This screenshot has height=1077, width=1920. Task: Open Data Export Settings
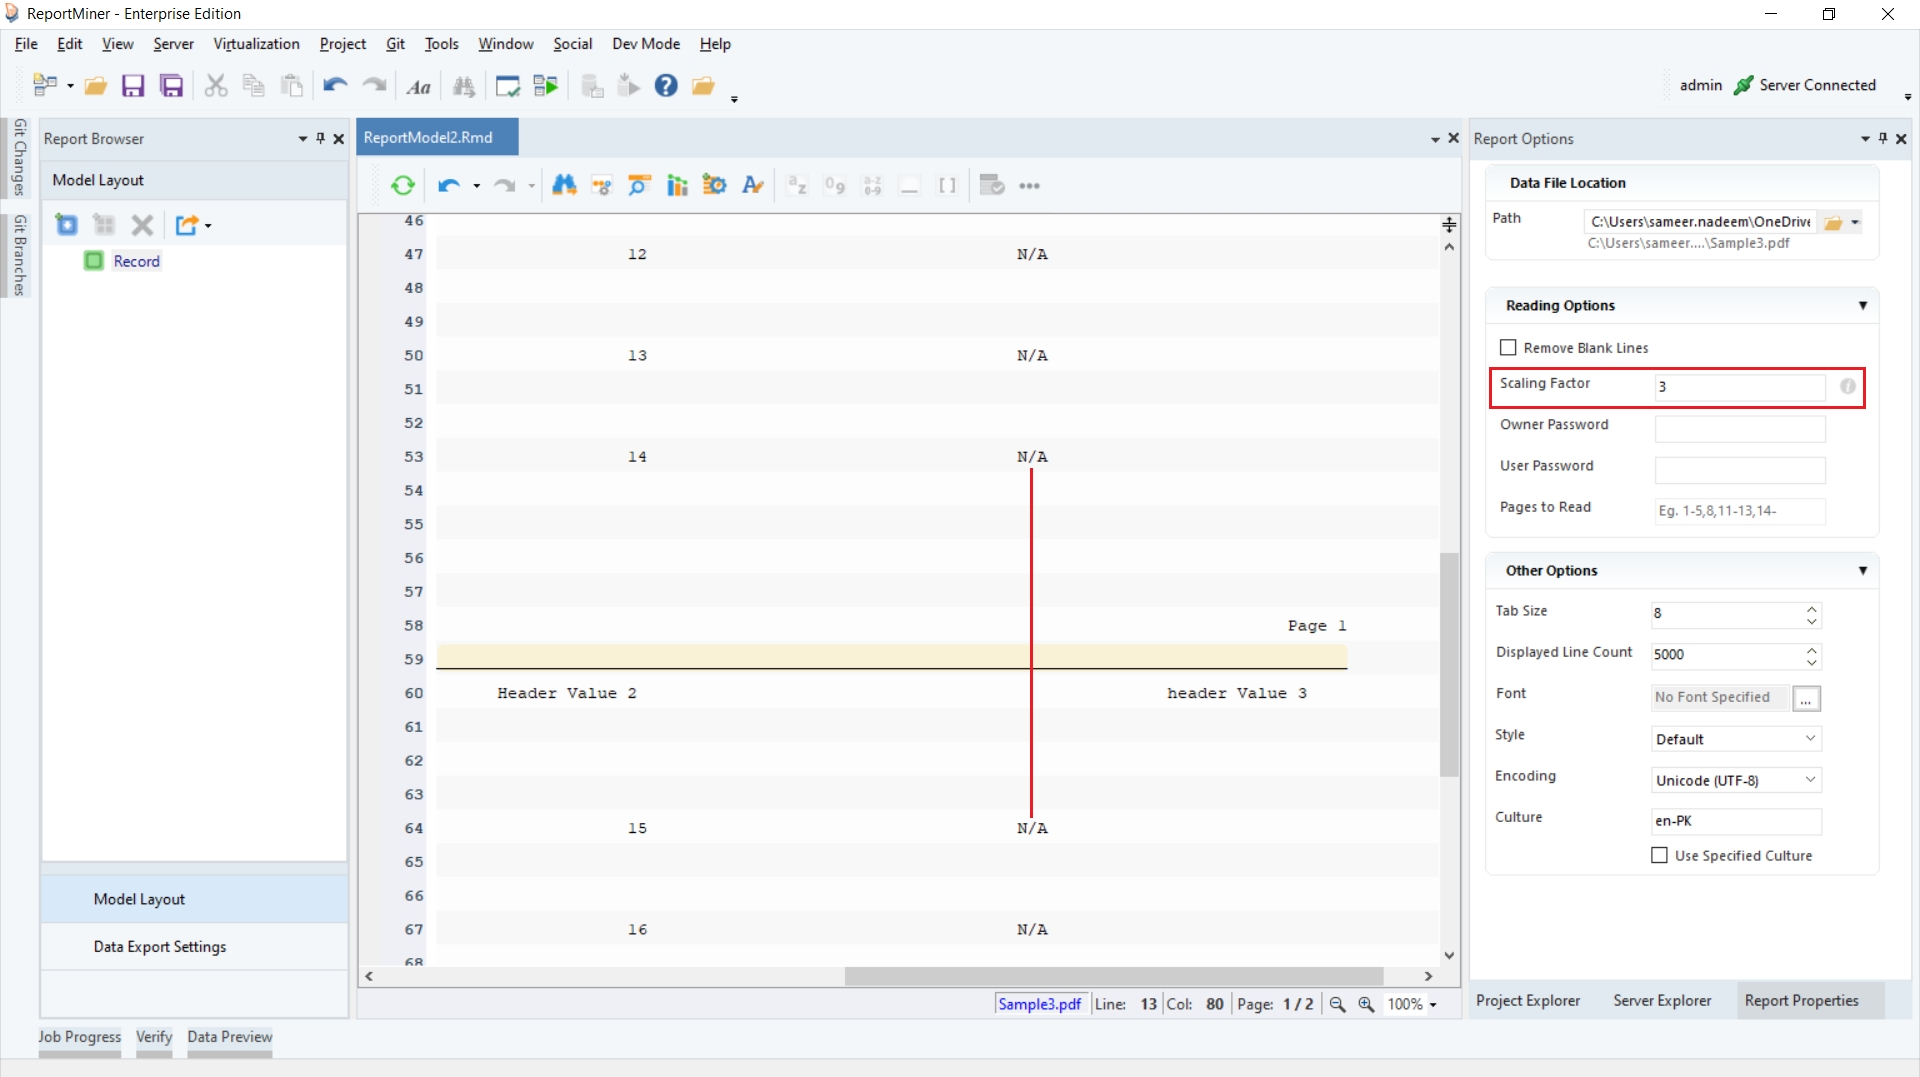tap(160, 947)
